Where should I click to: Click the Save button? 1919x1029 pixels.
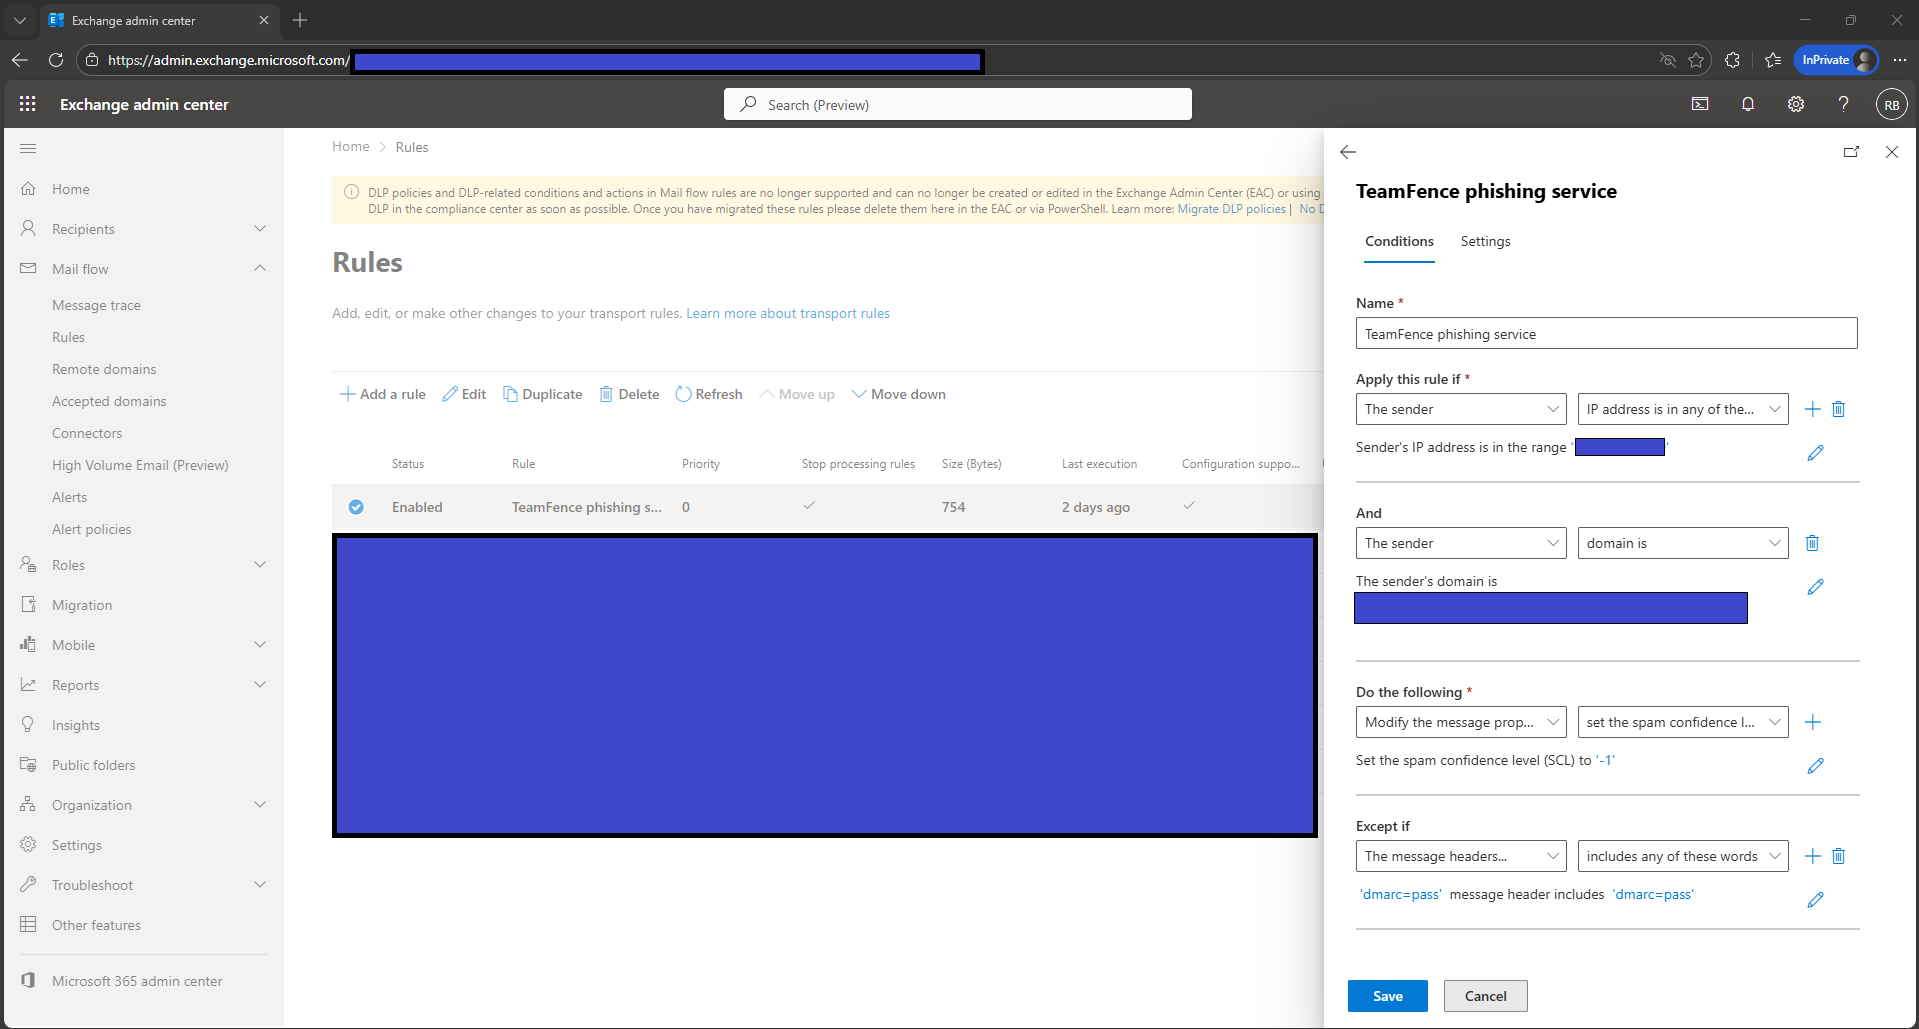pos(1387,996)
